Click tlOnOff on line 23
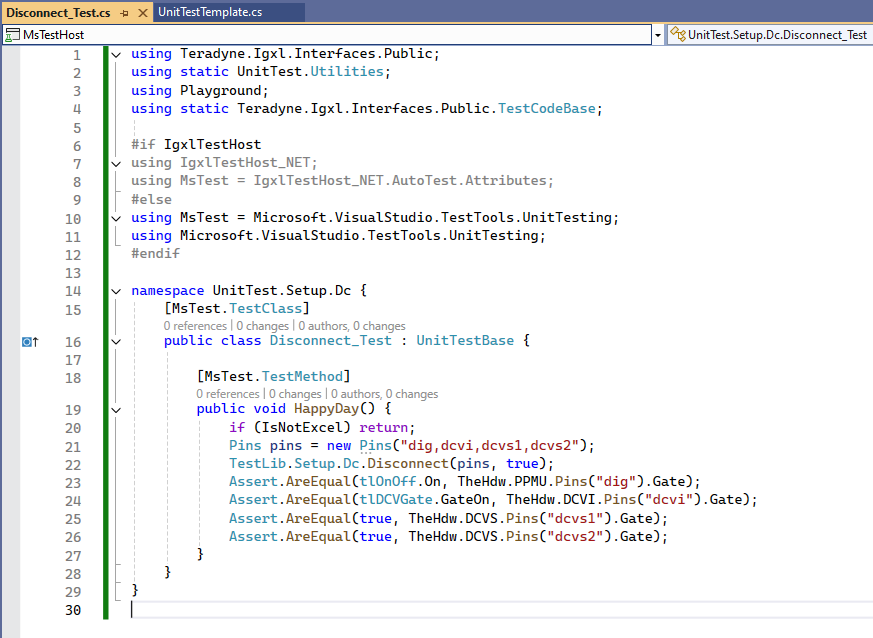 pos(388,482)
